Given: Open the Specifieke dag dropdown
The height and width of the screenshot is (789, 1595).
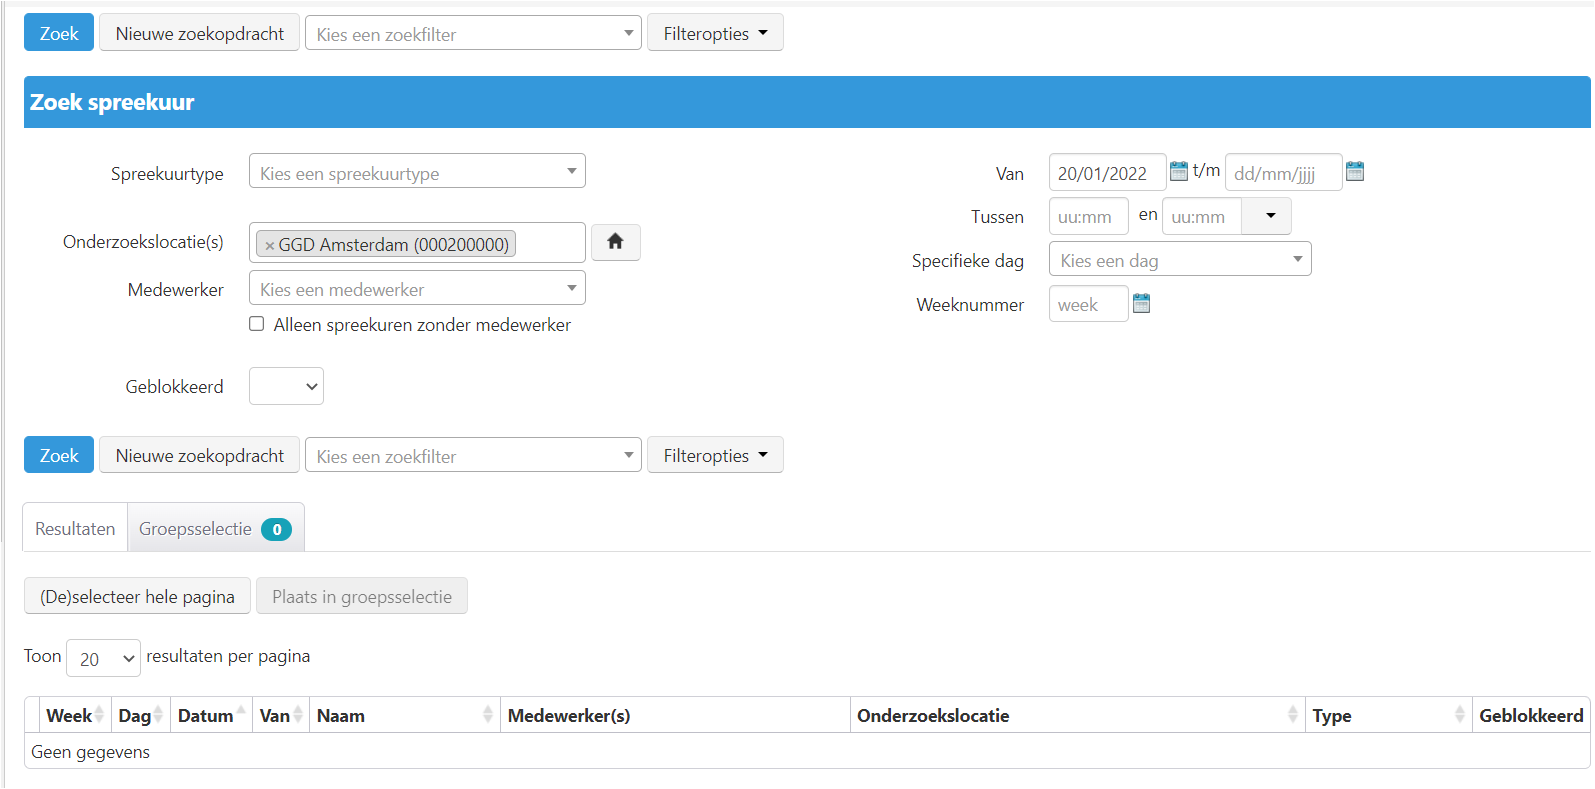Looking at the screenshot, I should pyautogui.click(x=1179, y=260).
